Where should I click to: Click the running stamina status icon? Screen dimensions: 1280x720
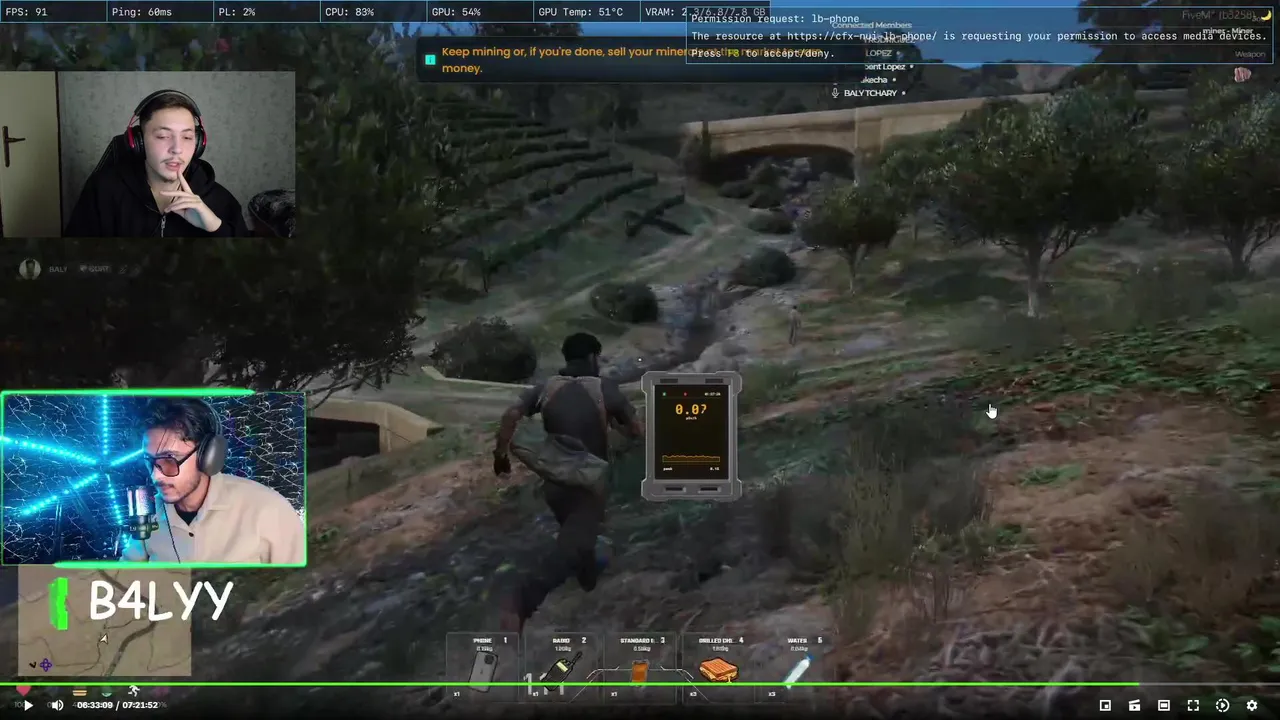pyautogui.click(x=133, y=691)
